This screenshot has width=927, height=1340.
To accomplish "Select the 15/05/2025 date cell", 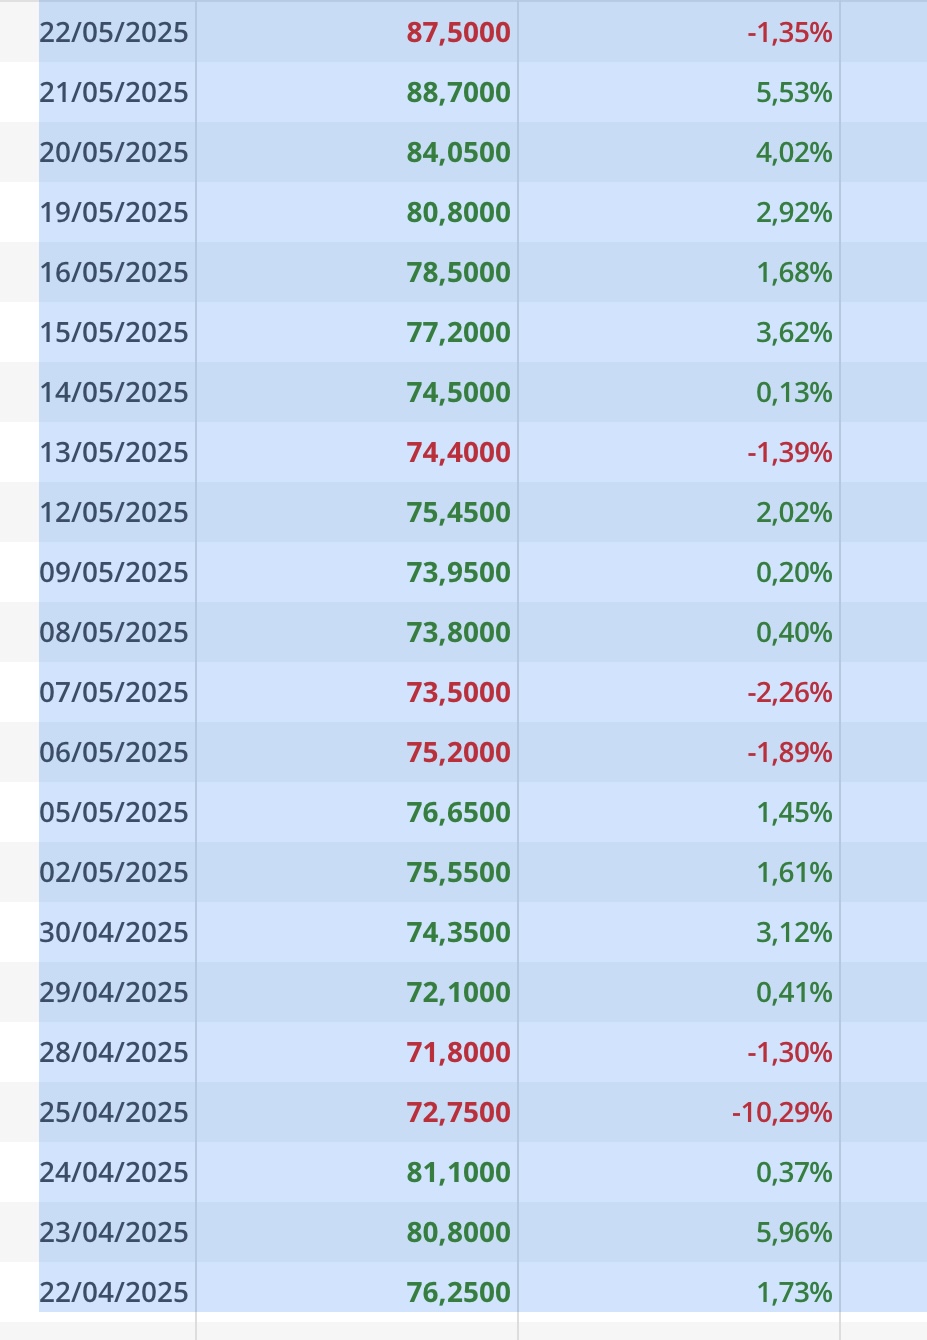I will coord(114,333).
